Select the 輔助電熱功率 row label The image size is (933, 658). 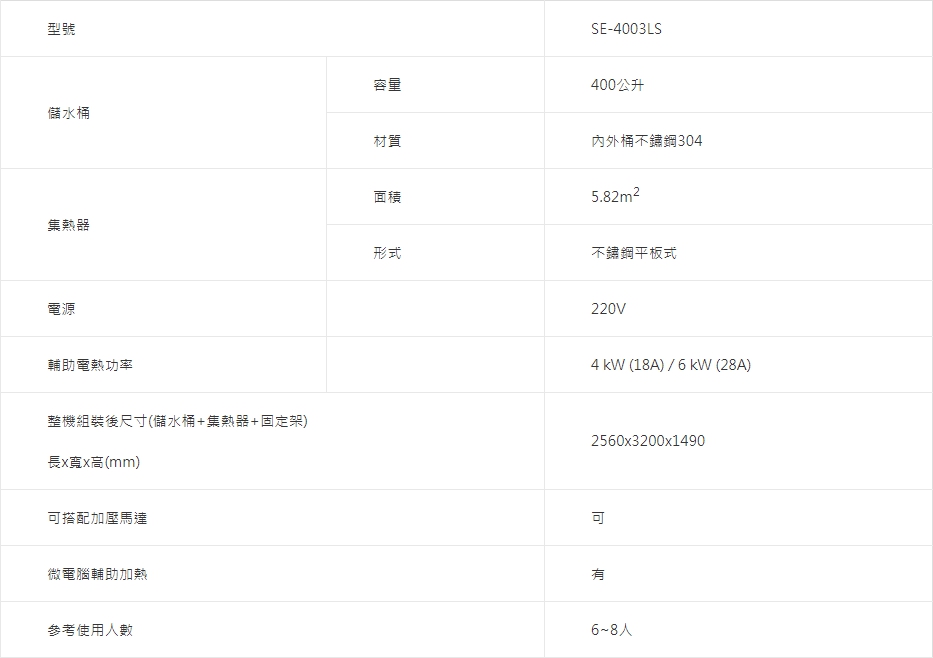coord(90,365)
